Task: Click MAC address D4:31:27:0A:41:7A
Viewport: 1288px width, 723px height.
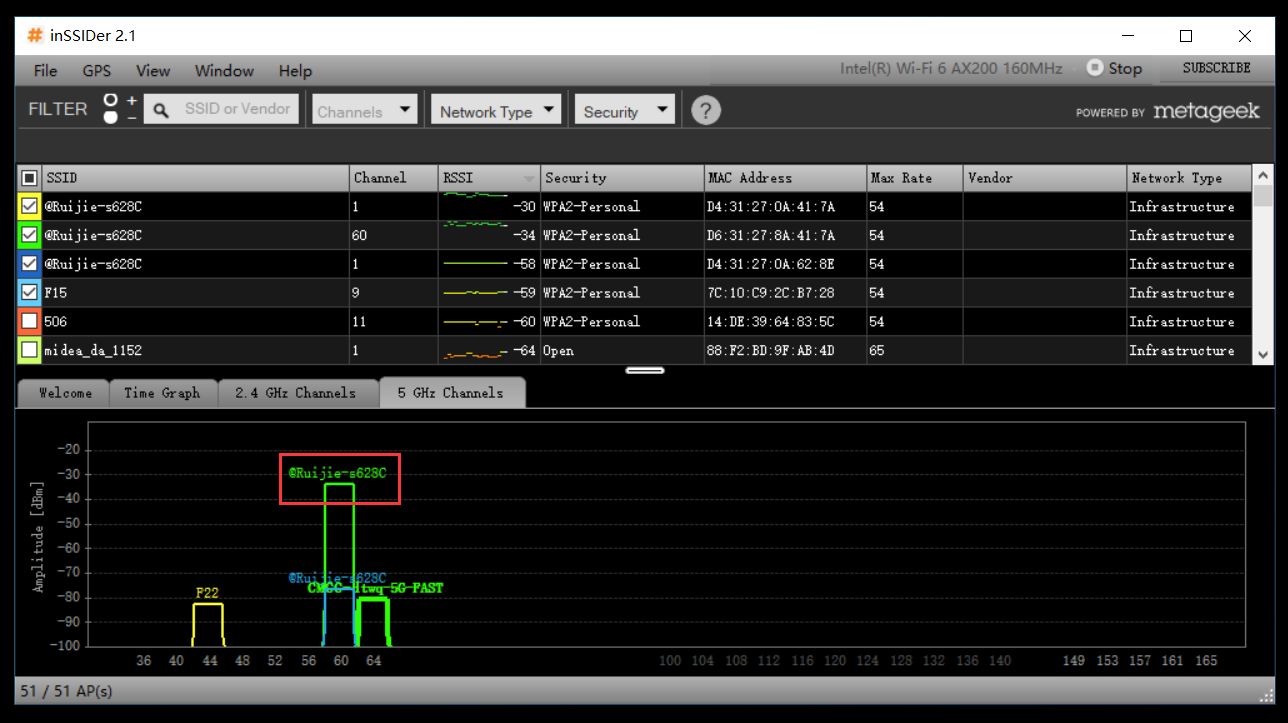Action: (x=771, y=207)
